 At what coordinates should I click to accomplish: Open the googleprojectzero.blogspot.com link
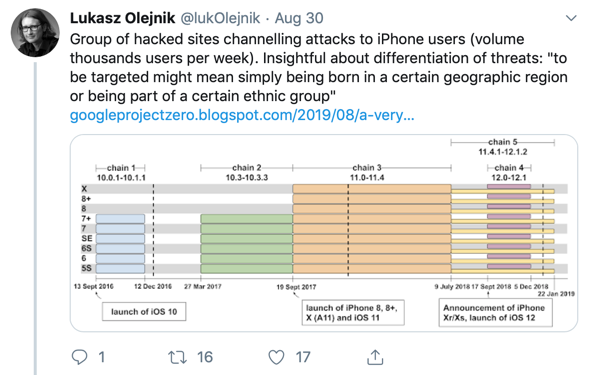click(242, 115)
